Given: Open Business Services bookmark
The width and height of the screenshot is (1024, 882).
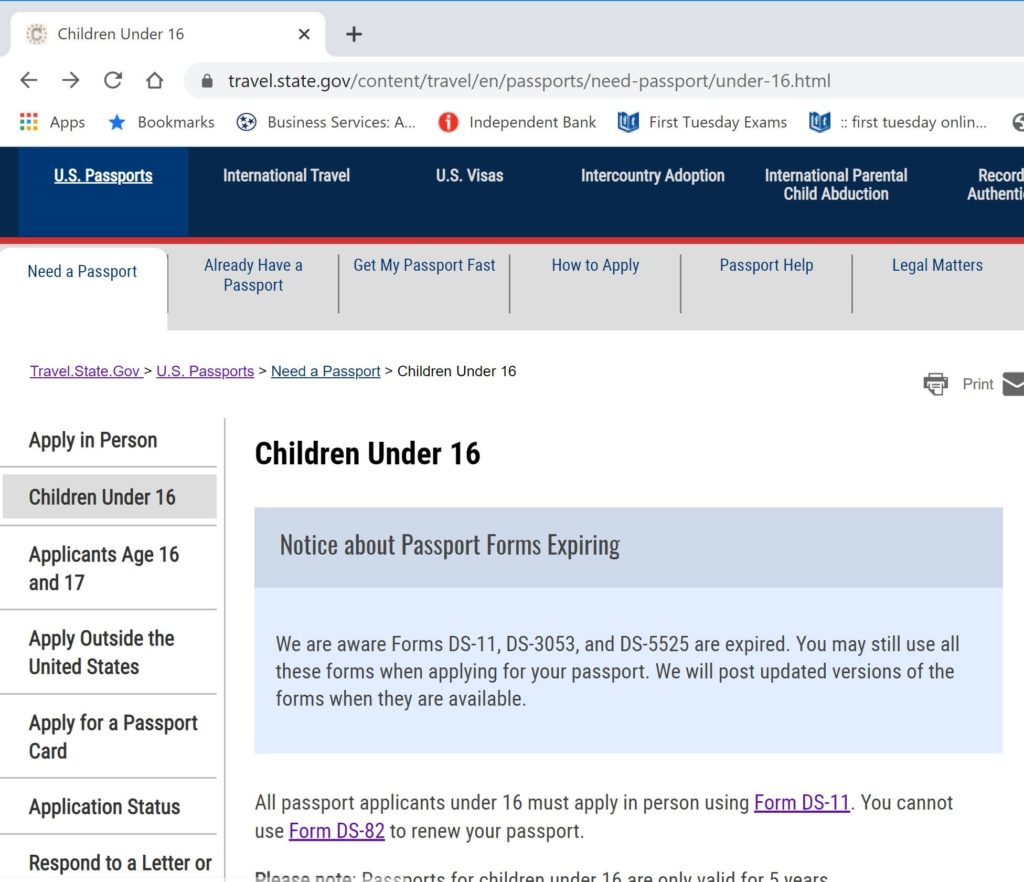Looking at the screenshot, I should 326,122.
